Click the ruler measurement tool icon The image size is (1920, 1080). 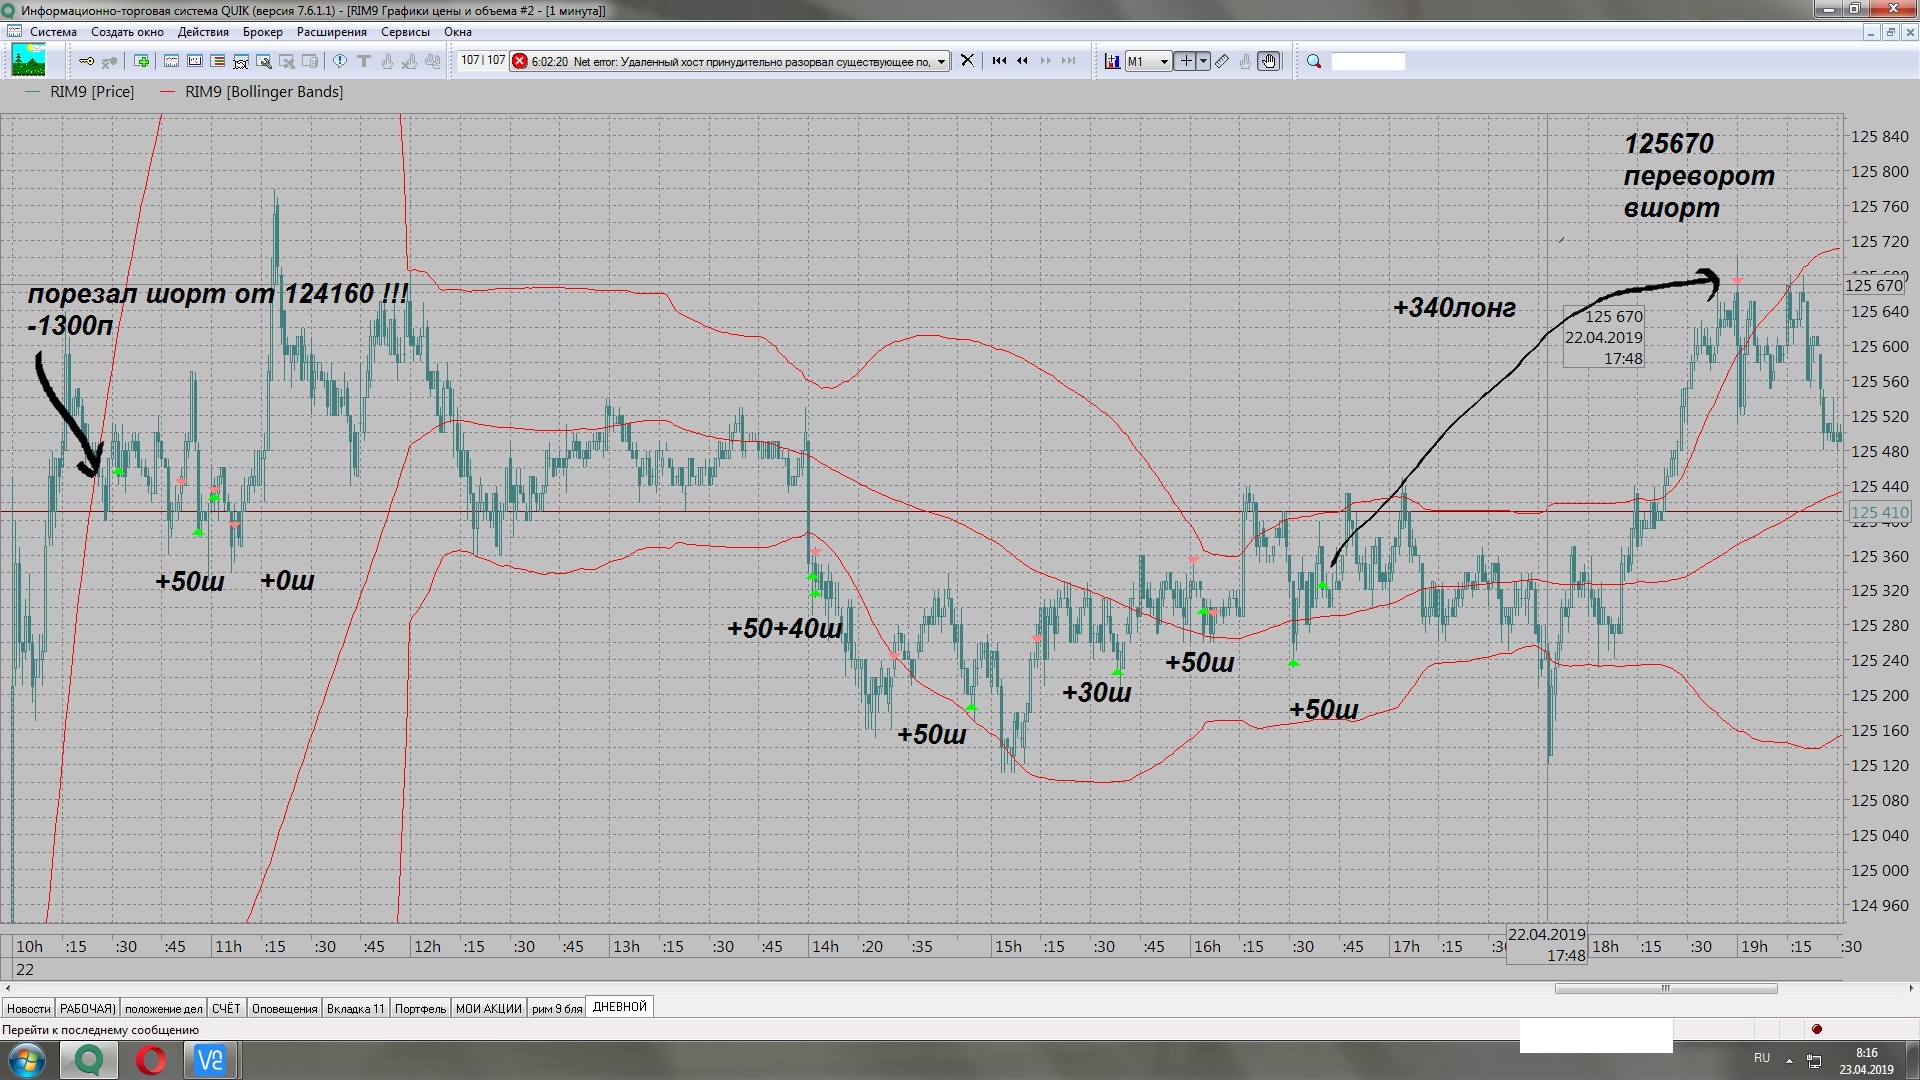(x=1222, y=61)
